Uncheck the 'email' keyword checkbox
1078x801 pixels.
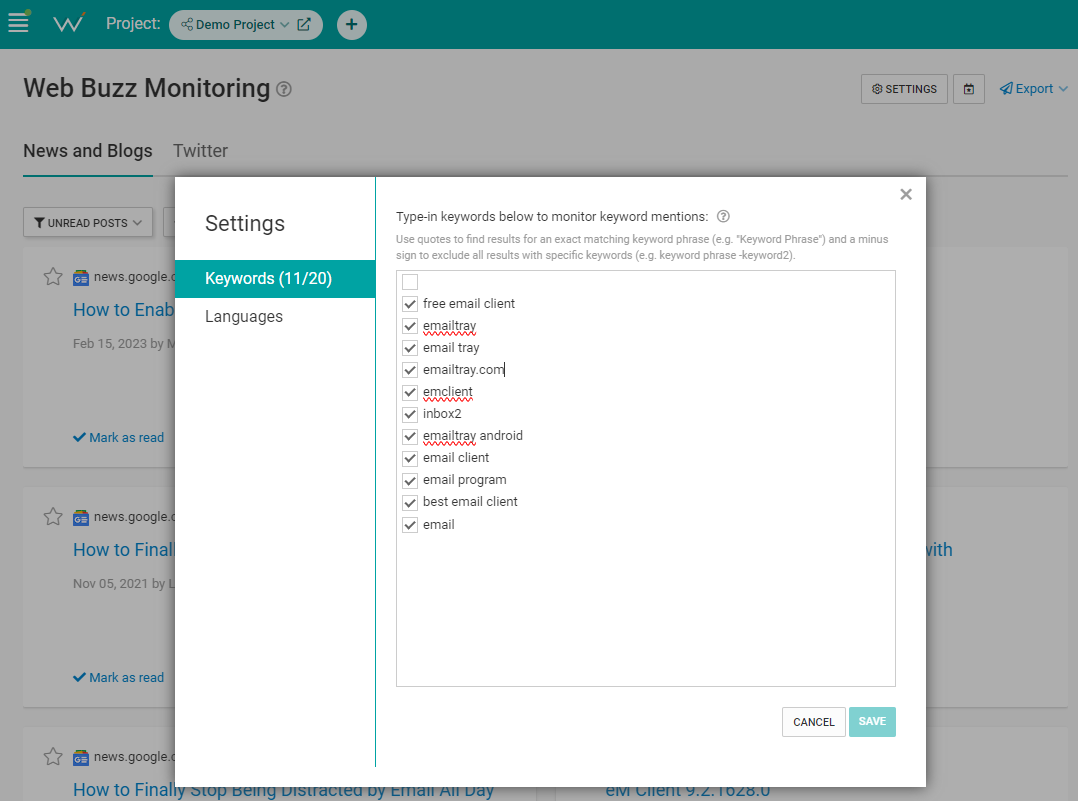(x=410, y=525)
